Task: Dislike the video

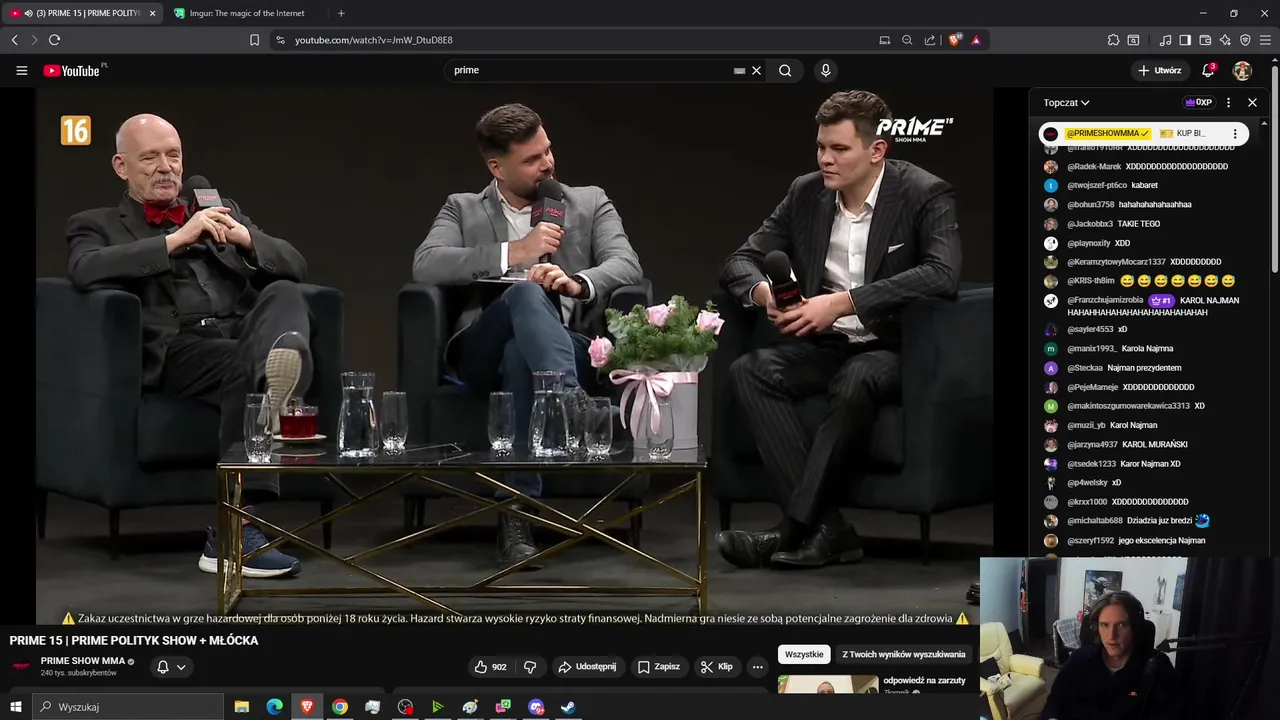Action: point(530,667)
